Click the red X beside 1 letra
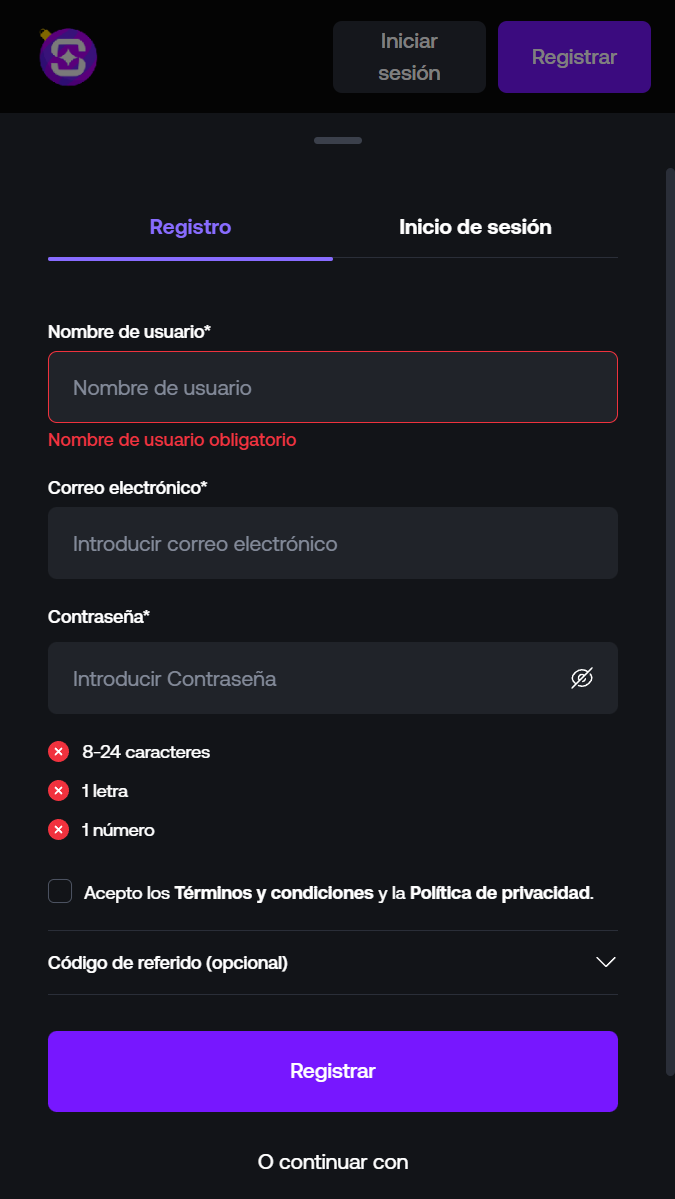This screenshot has width=675, height=1199. coord(59,791)
